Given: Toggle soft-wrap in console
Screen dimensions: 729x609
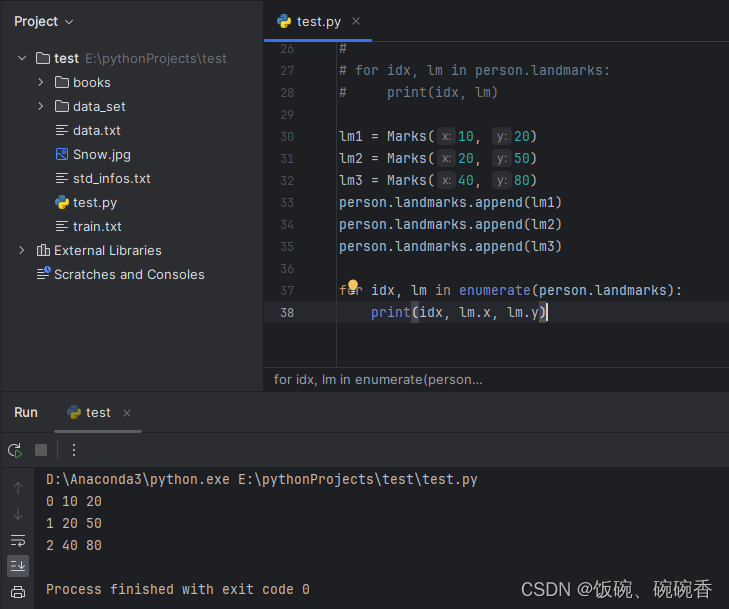Looking at the screenshot, I should point(18,540).
